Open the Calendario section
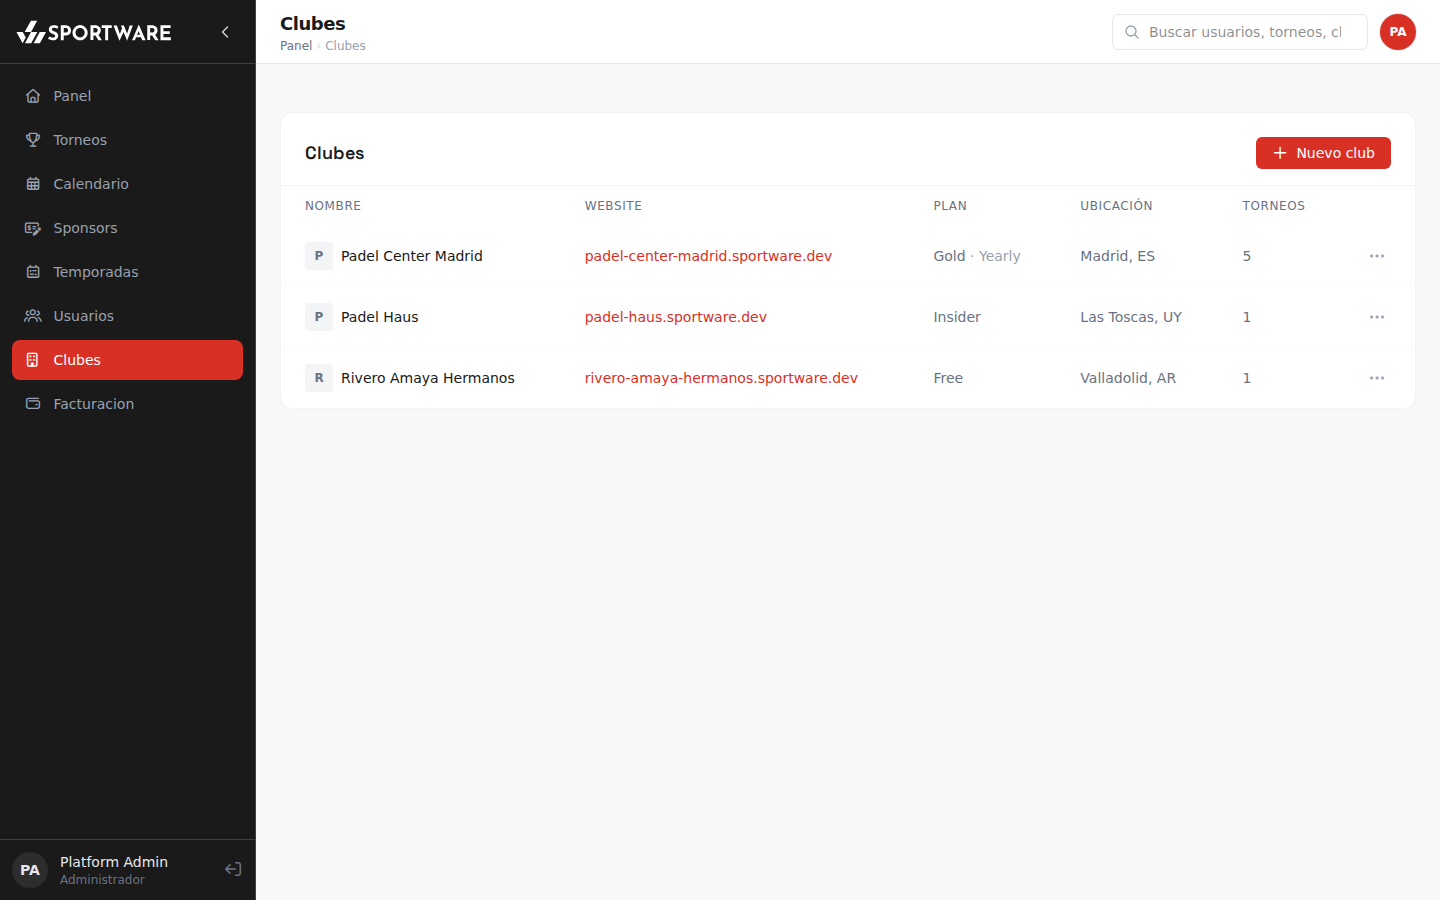The height and width of the screenshot is (900, 1440). point(127,184)
